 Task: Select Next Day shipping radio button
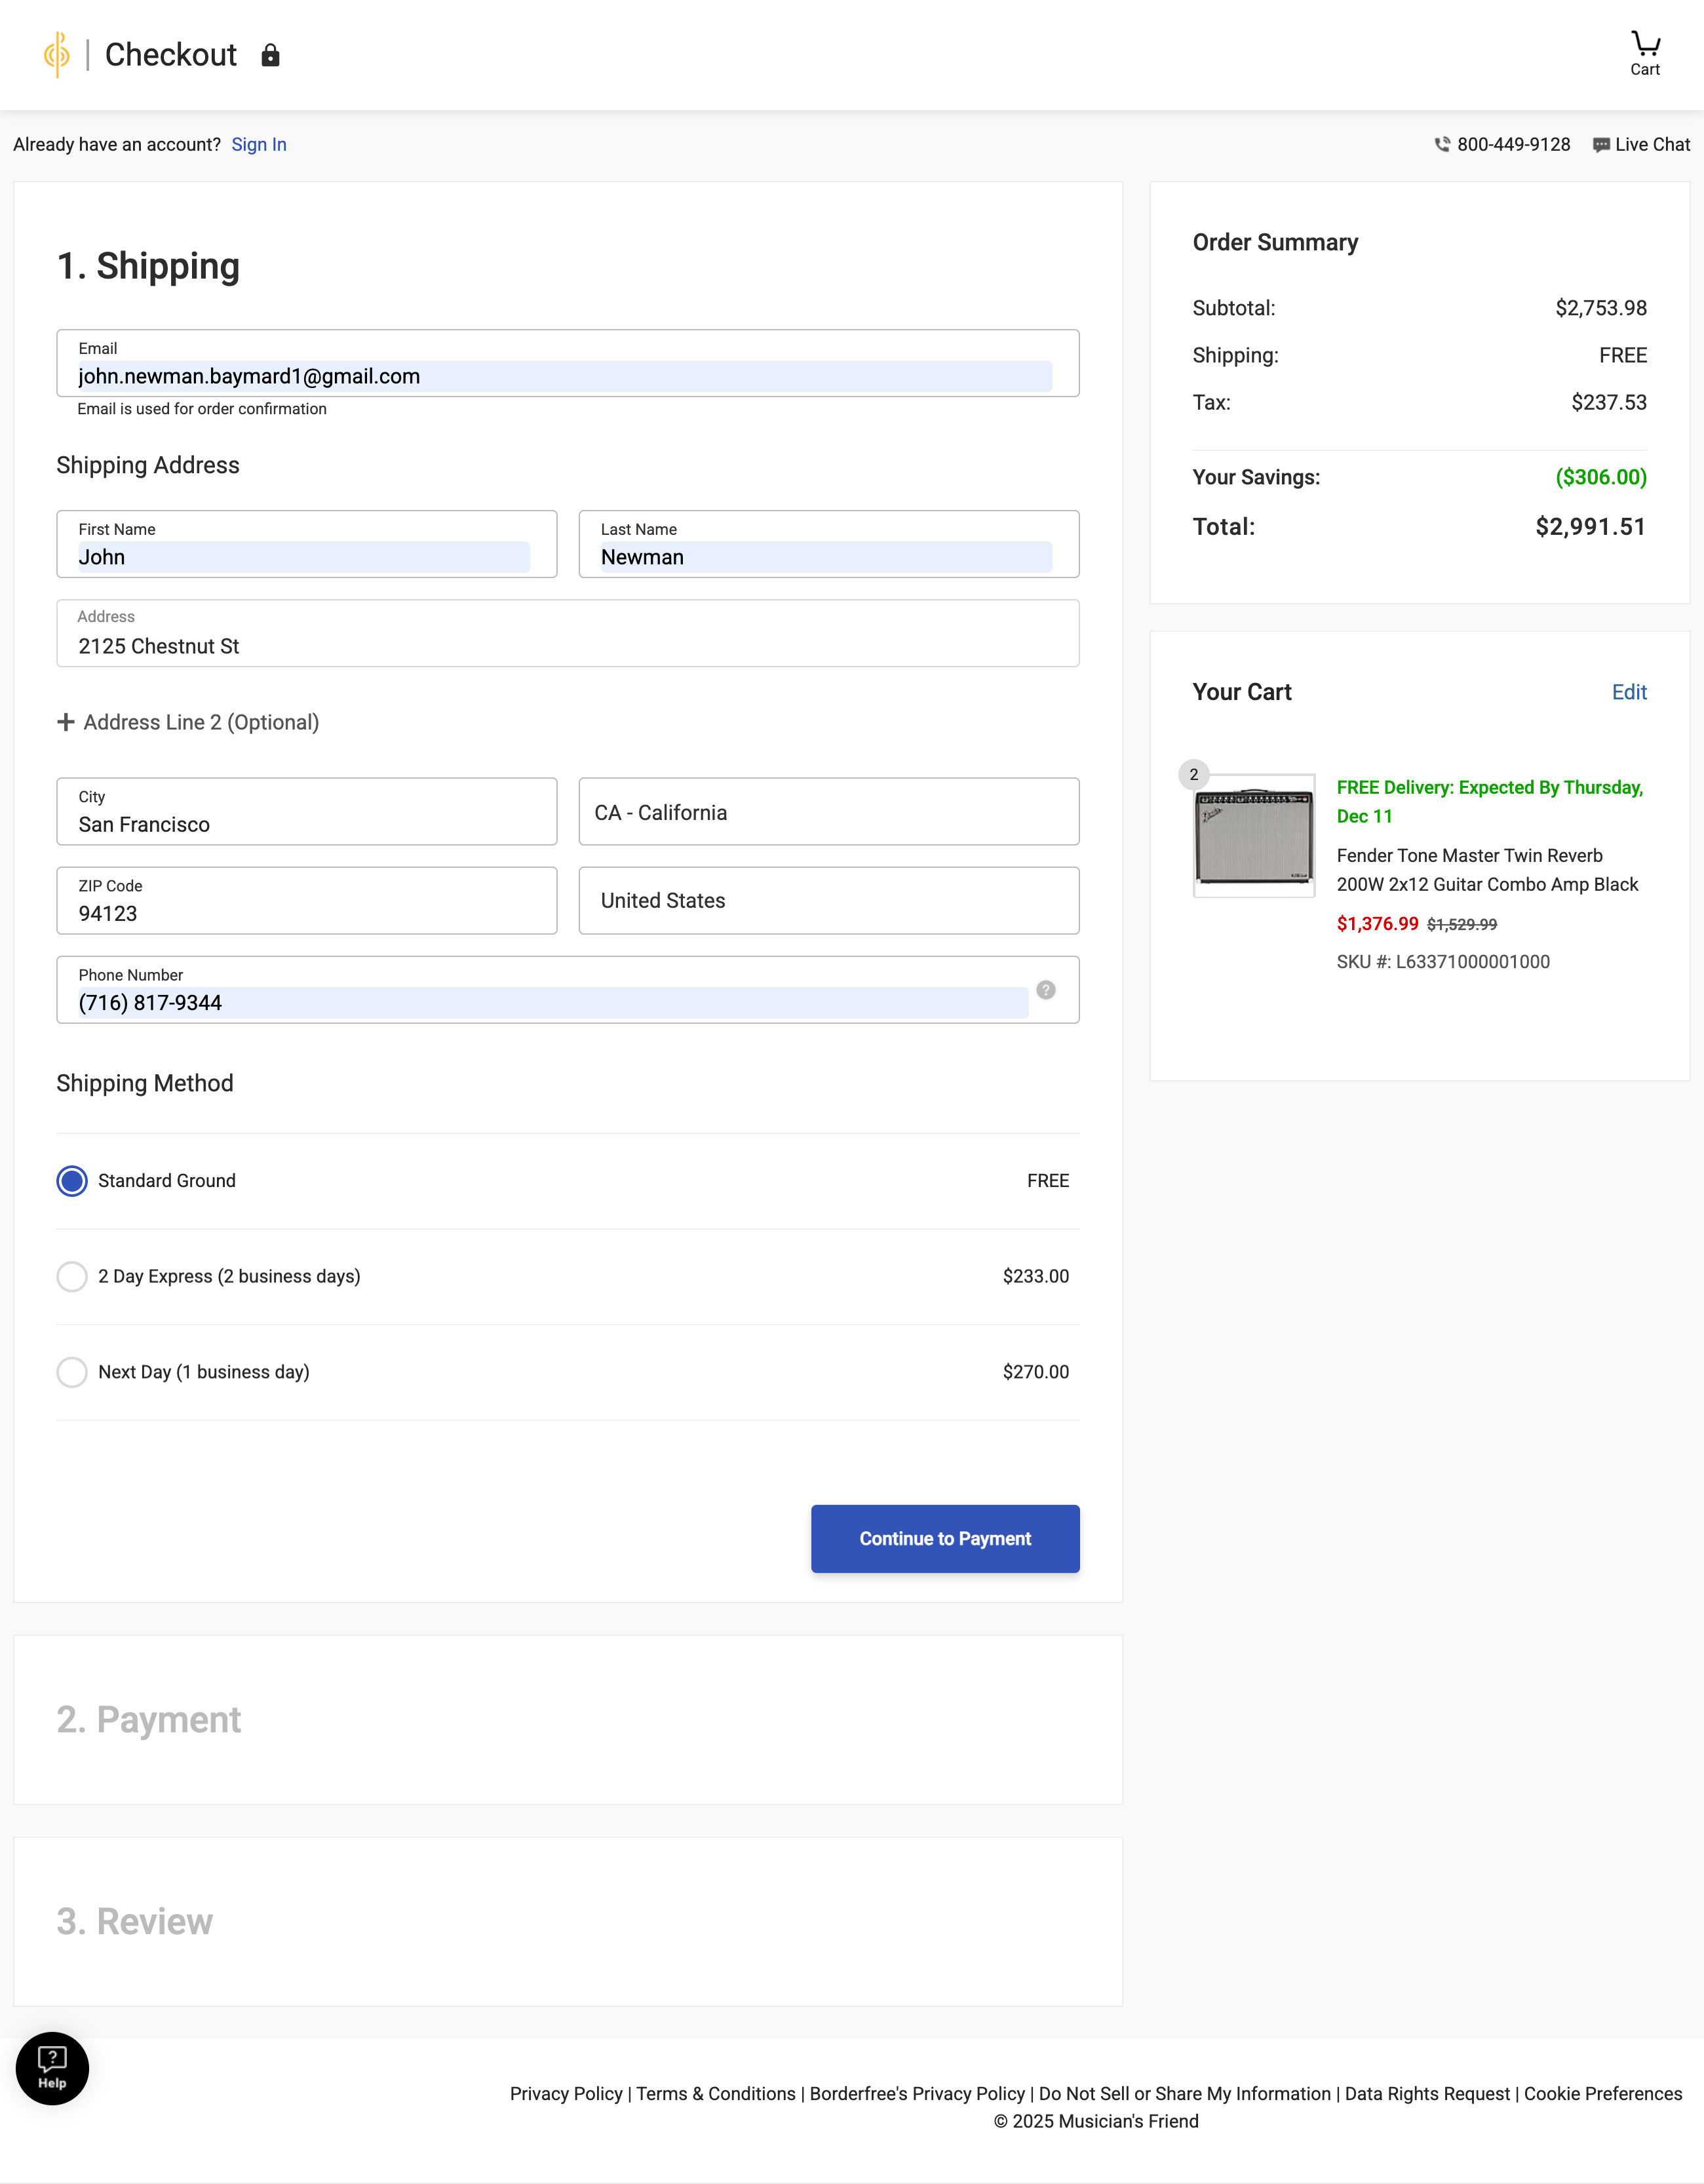coord(72,1372)
